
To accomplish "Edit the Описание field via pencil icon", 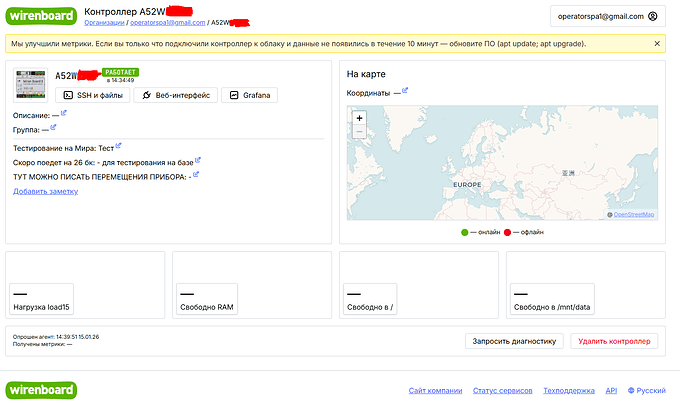I will 64,113.
